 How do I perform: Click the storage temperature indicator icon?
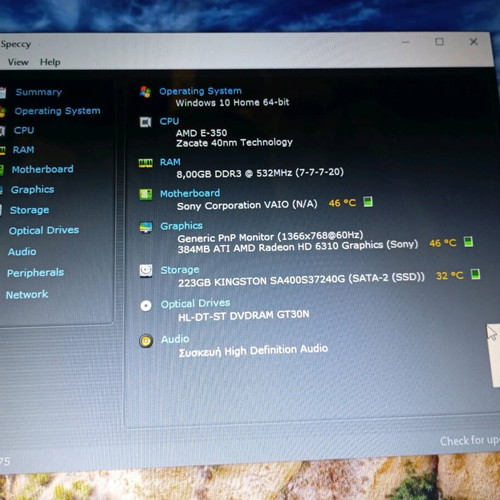(475, 274)
